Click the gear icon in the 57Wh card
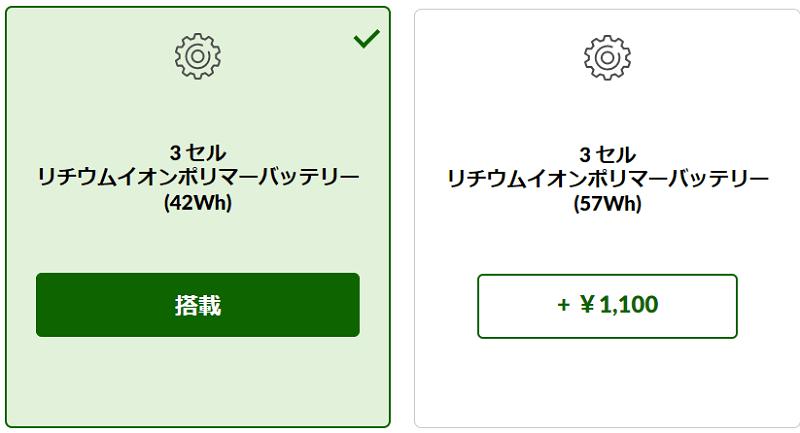This screenshot has height=433, width=800. tap(607, 58)
